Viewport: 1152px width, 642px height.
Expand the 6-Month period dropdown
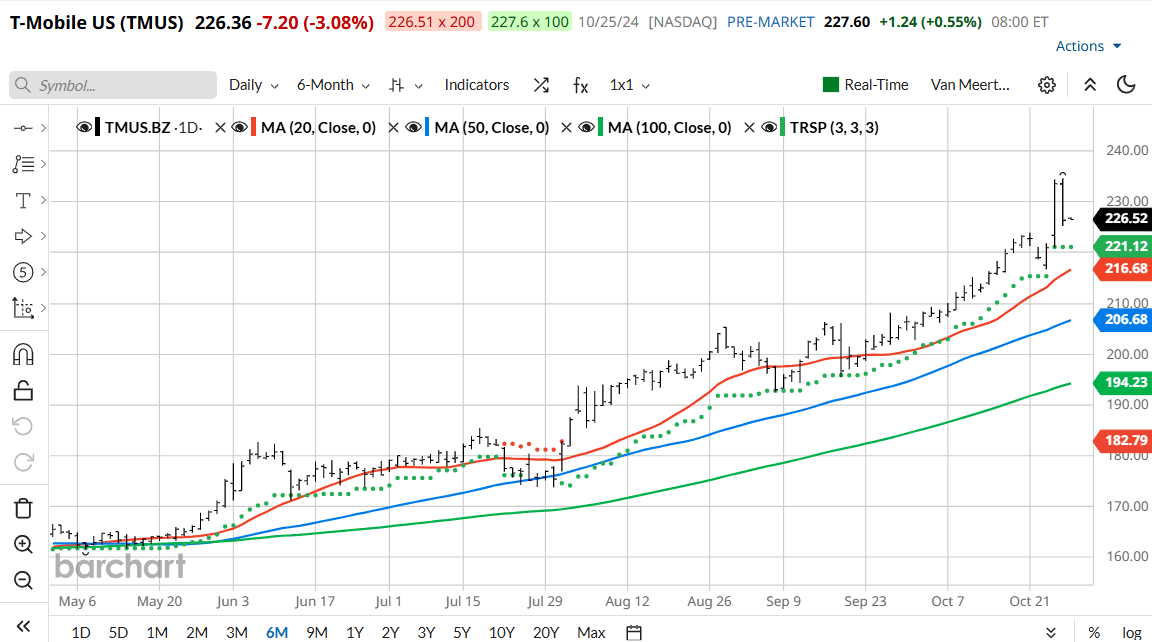333,85
